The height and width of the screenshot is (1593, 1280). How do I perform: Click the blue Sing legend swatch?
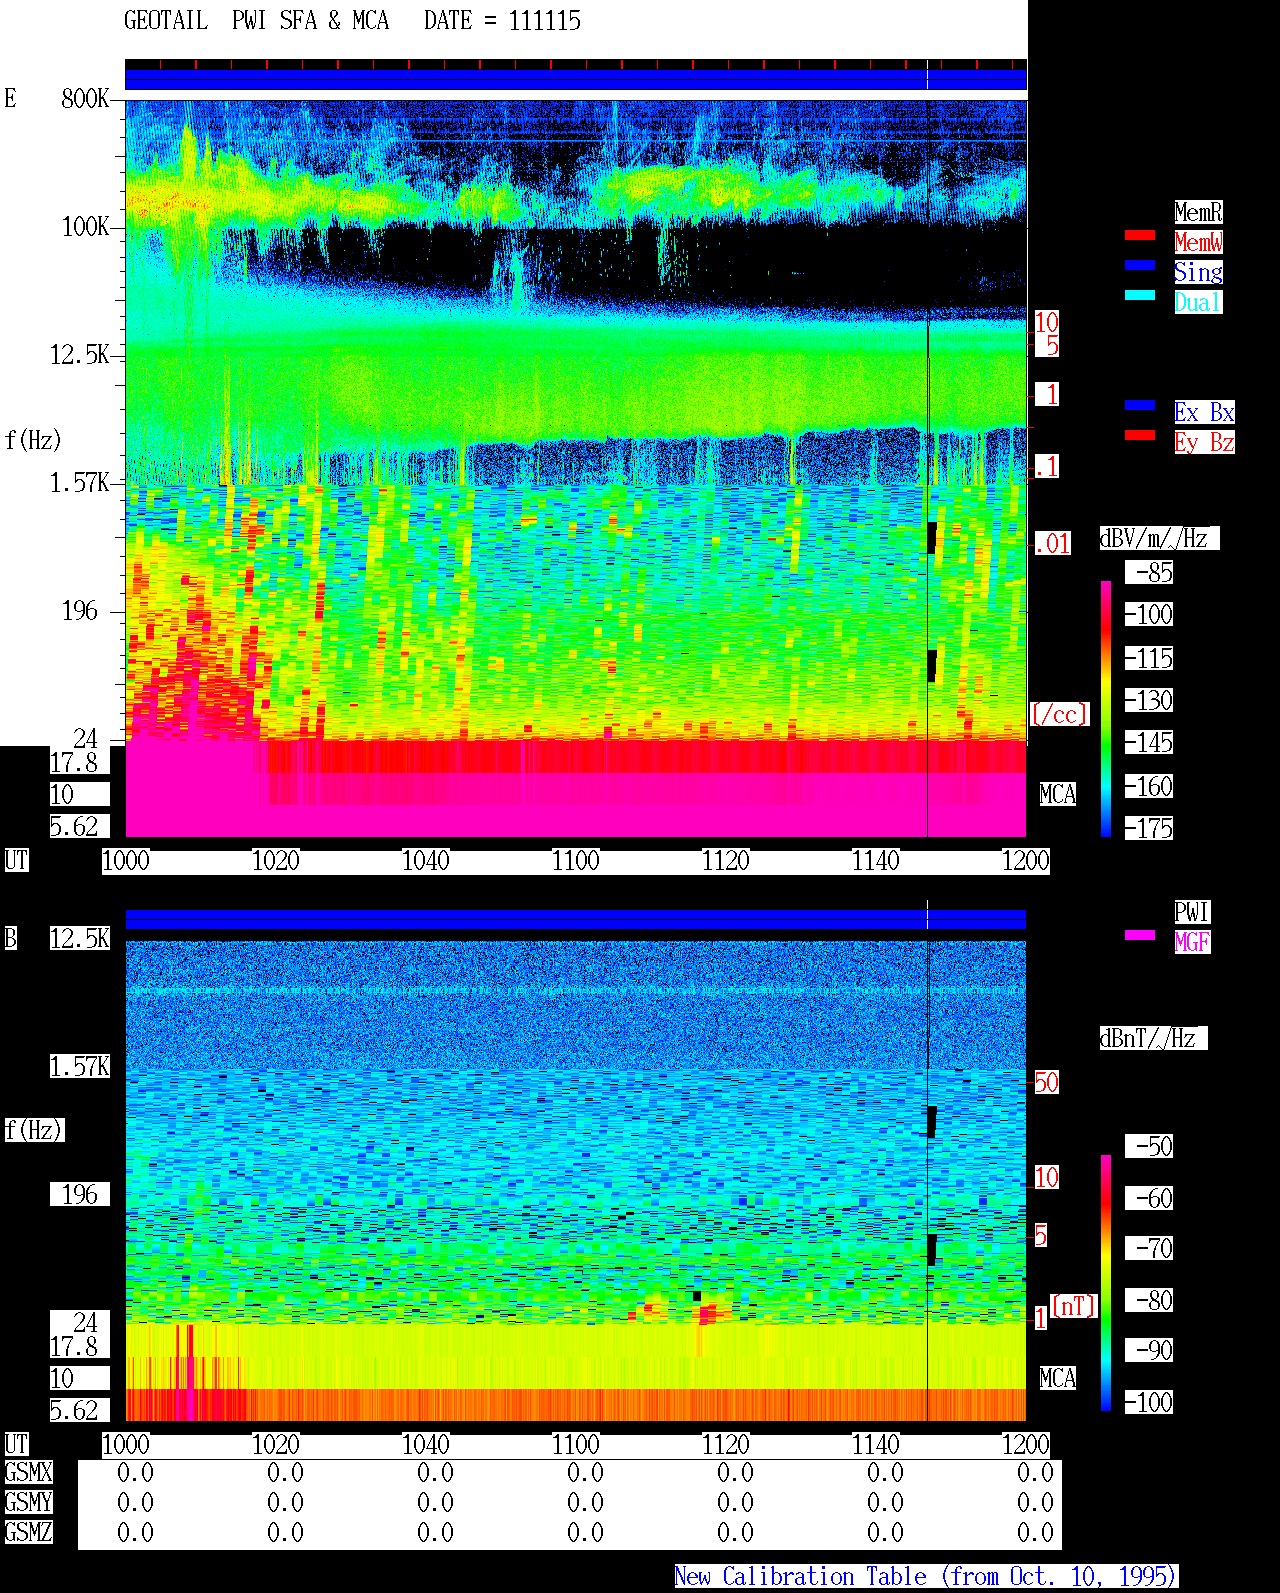(1140, 265)
